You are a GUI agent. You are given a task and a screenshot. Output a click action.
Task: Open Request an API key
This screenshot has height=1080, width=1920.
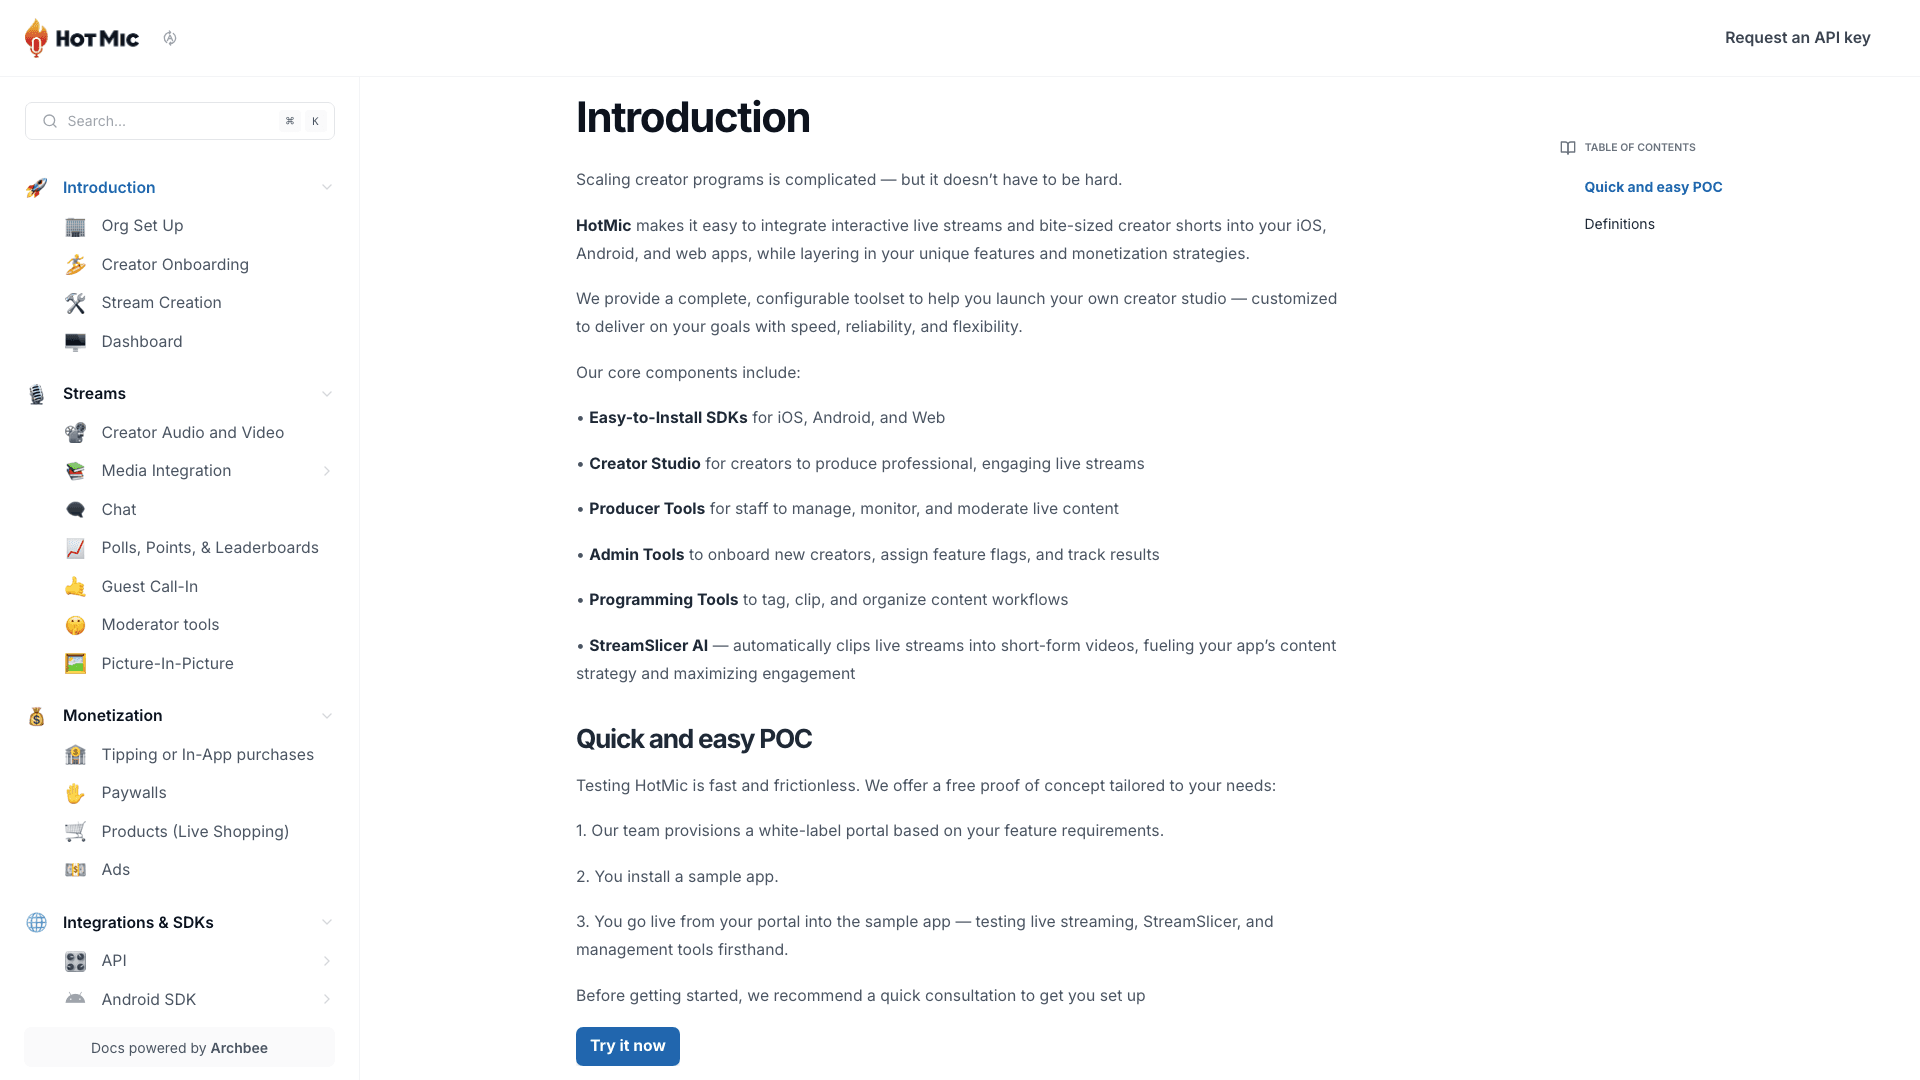click(x=1797, y=37)
